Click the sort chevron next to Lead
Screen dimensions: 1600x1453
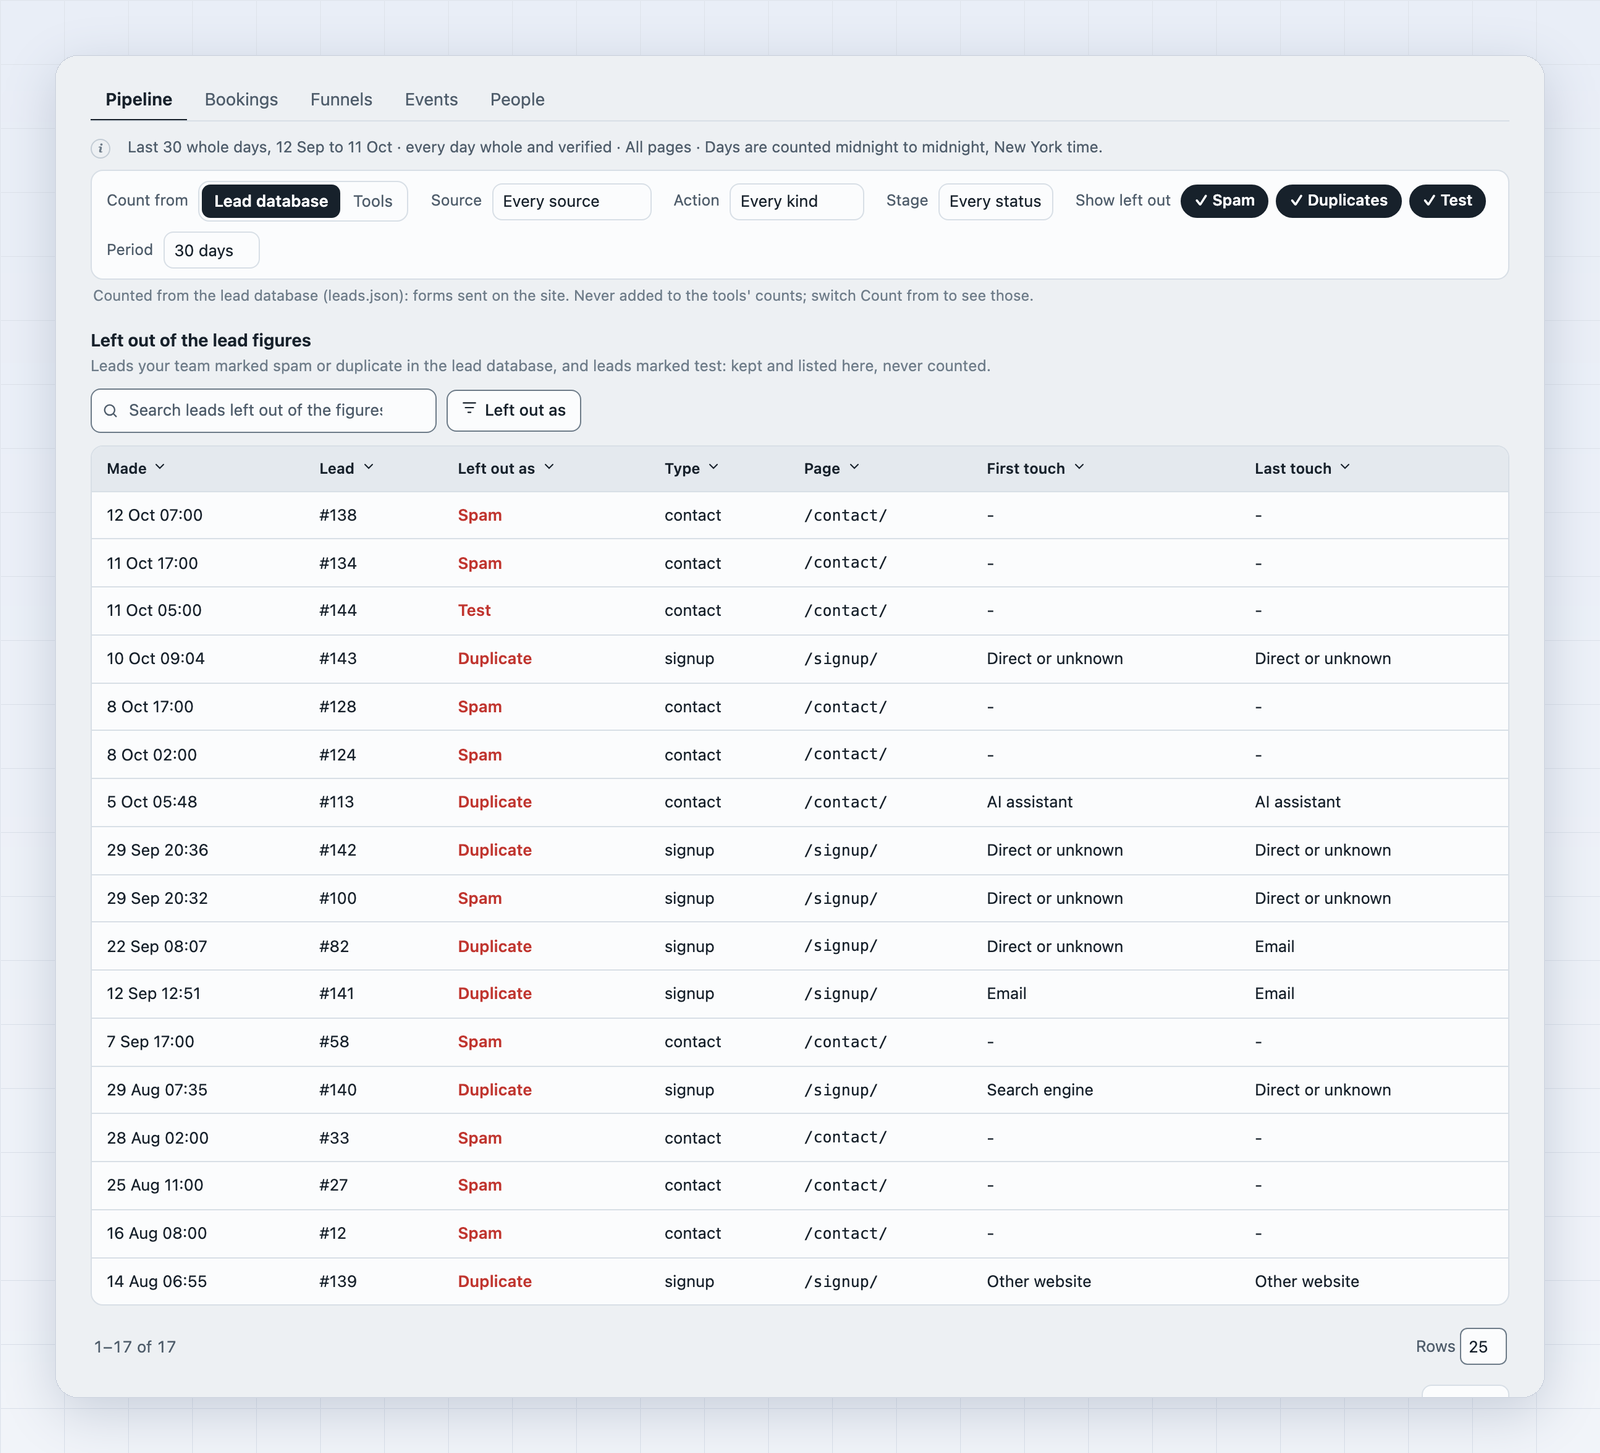click(369, 468)
